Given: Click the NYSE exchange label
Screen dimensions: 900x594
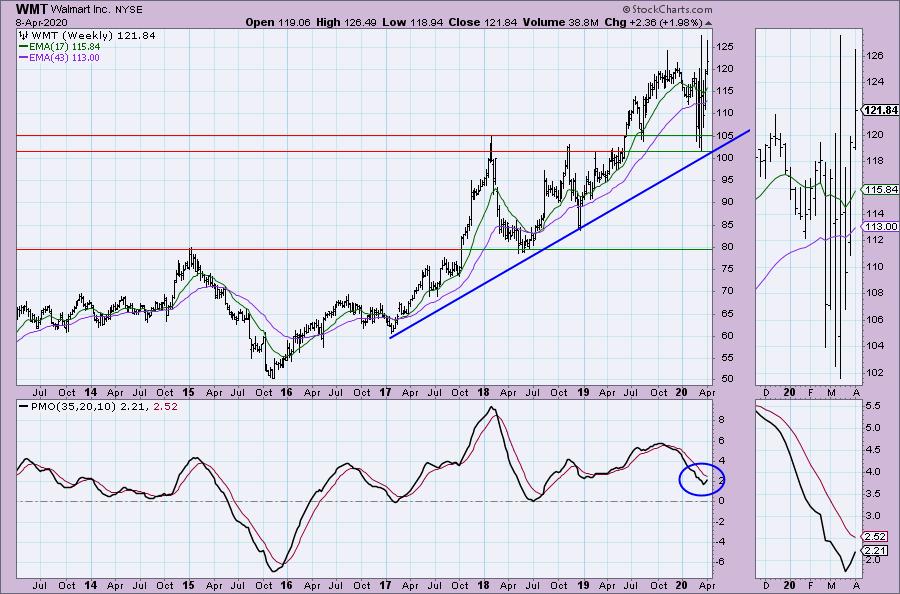Looking at the screenshot, I should pyautogui.click(x=127, y=10).
